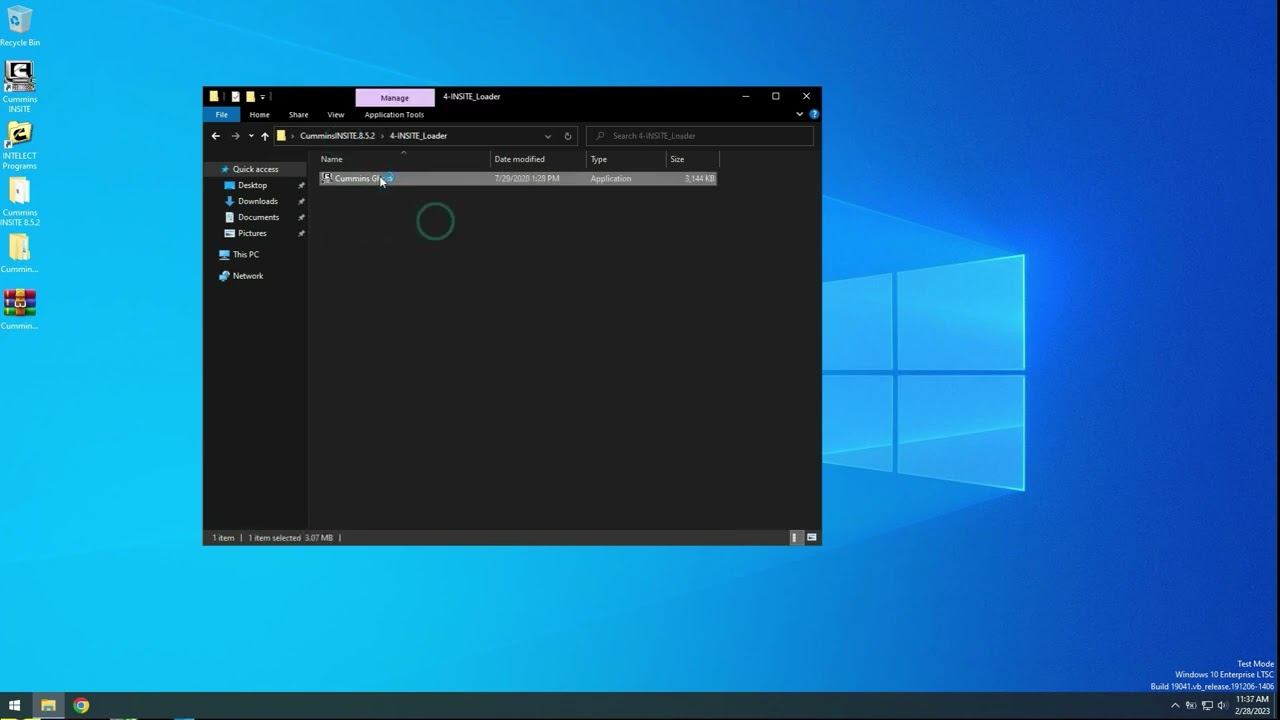The height and width of the screenshot is (720, 1280).
Task: Open Pictures in the navigation pane
Action: point(252,233)
